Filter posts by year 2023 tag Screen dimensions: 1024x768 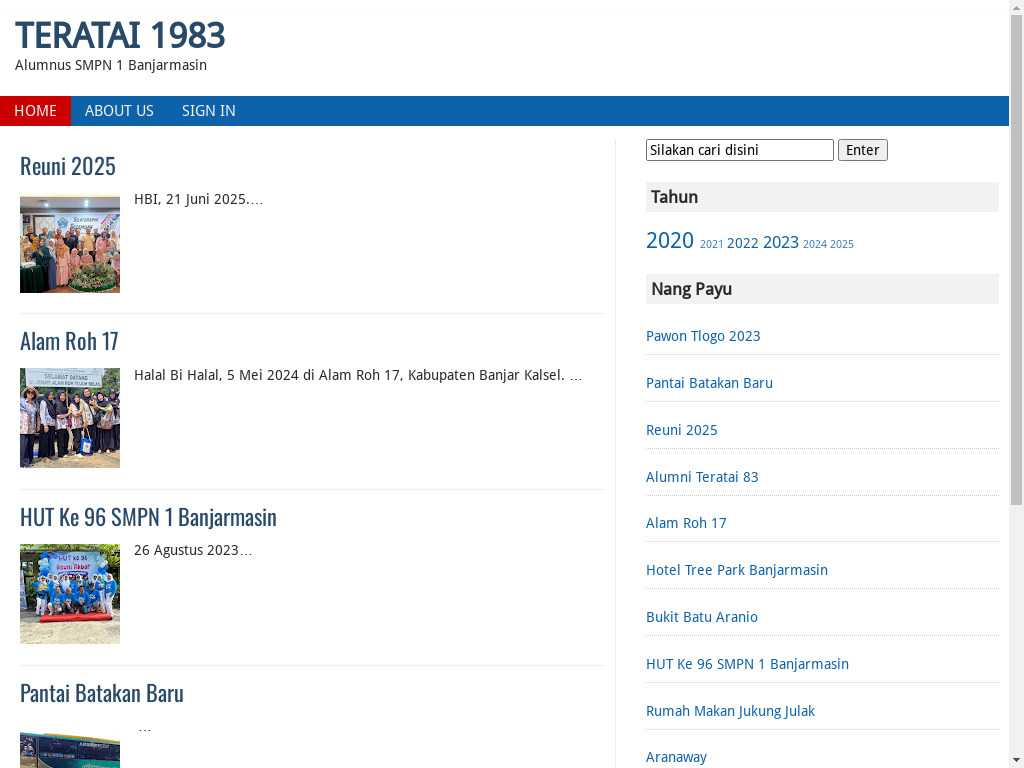click(x=780, y=242)
